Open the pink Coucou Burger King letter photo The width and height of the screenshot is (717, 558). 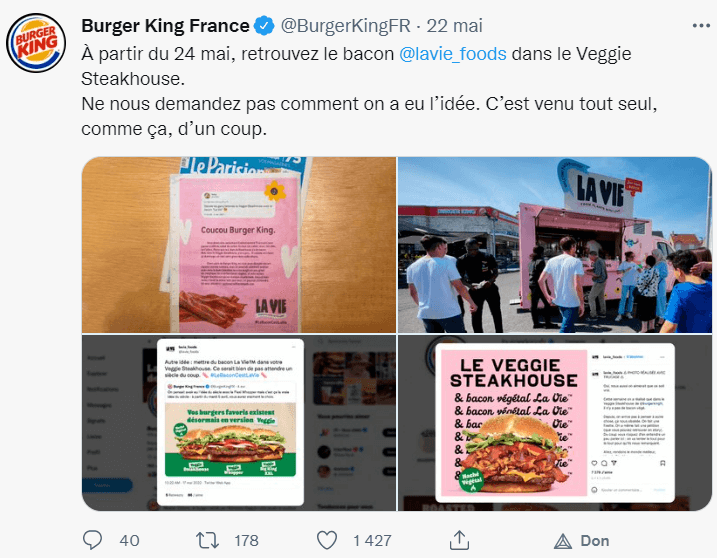click(239, 245)
